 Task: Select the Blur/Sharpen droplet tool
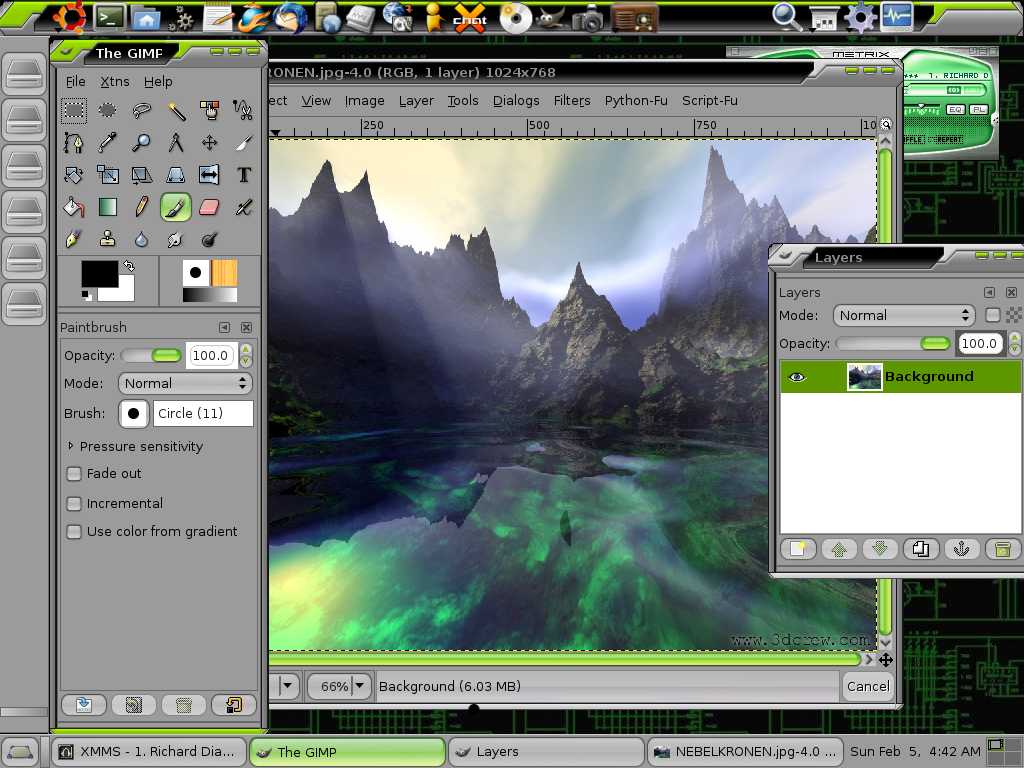pyautogui.click(x=142, y=240)
